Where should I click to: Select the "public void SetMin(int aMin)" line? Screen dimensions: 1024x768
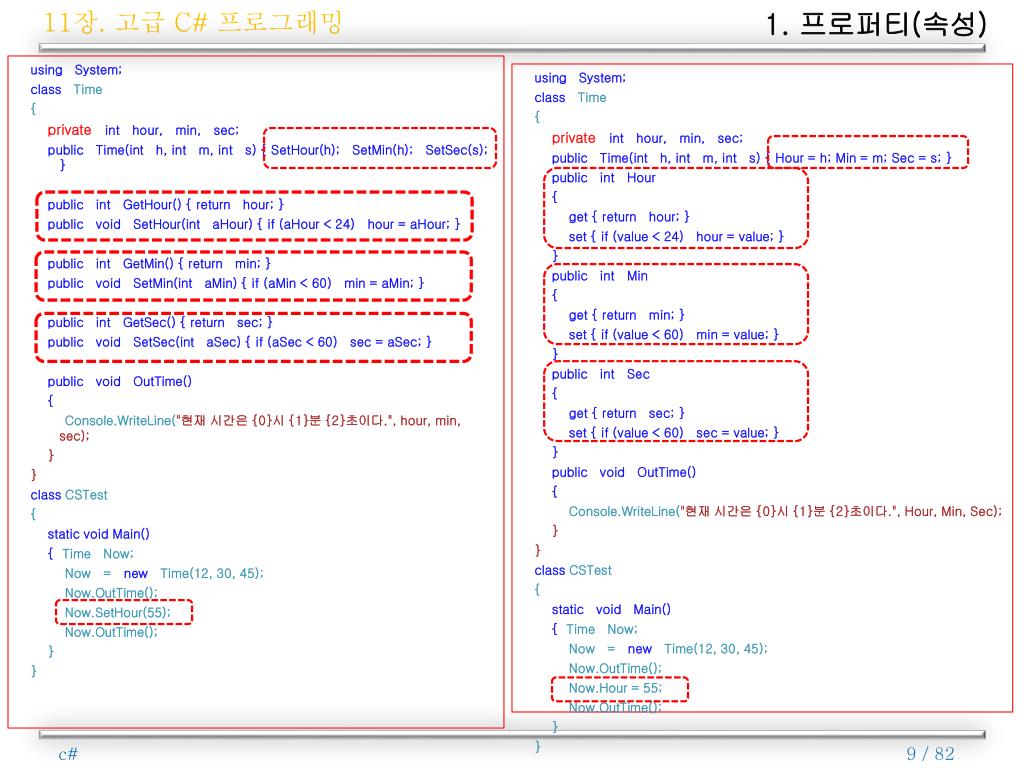point(235,283)
